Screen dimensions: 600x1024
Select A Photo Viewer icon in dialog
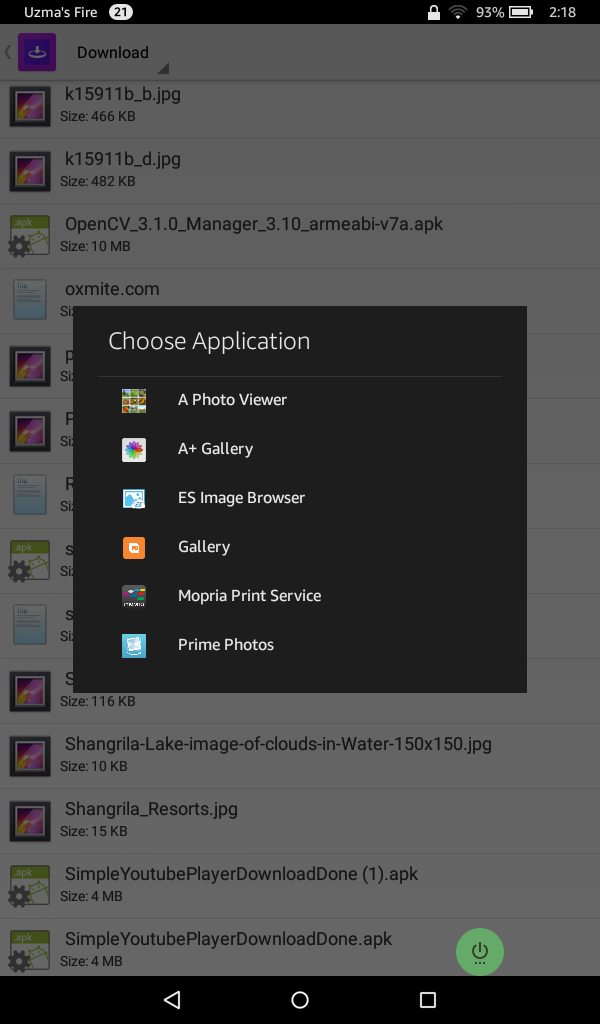[x=134, y=399]
